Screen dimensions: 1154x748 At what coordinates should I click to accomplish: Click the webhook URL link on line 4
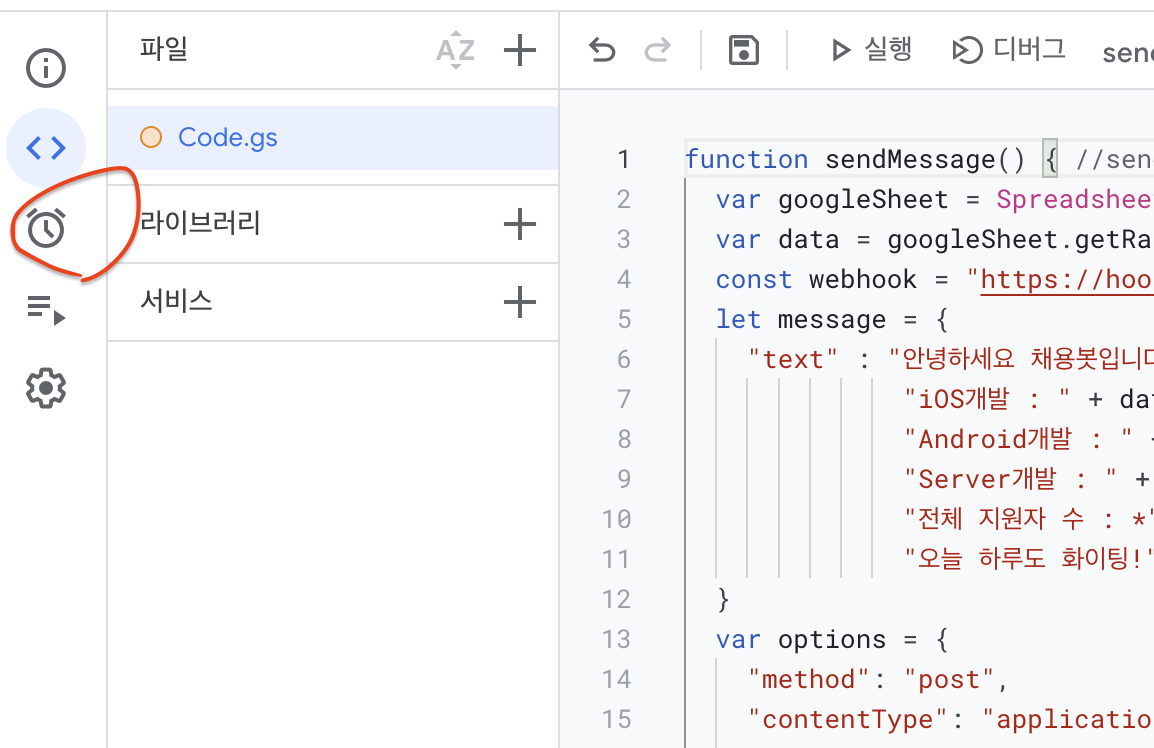(1067, 280)
